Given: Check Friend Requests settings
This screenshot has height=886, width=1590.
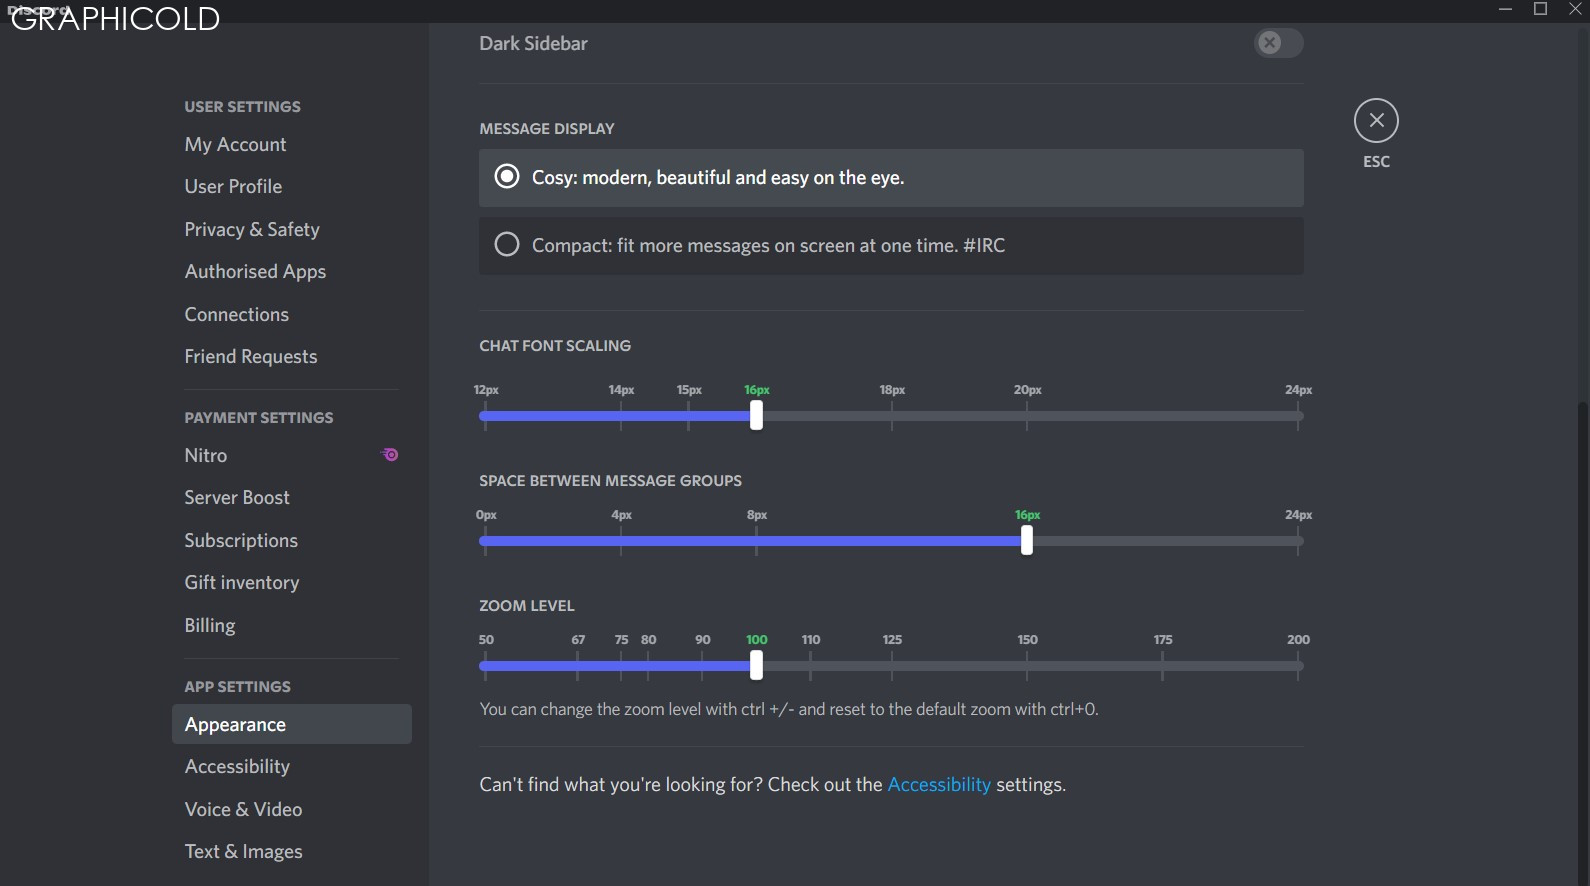Looking at the screenshot, I should point(251,356).
